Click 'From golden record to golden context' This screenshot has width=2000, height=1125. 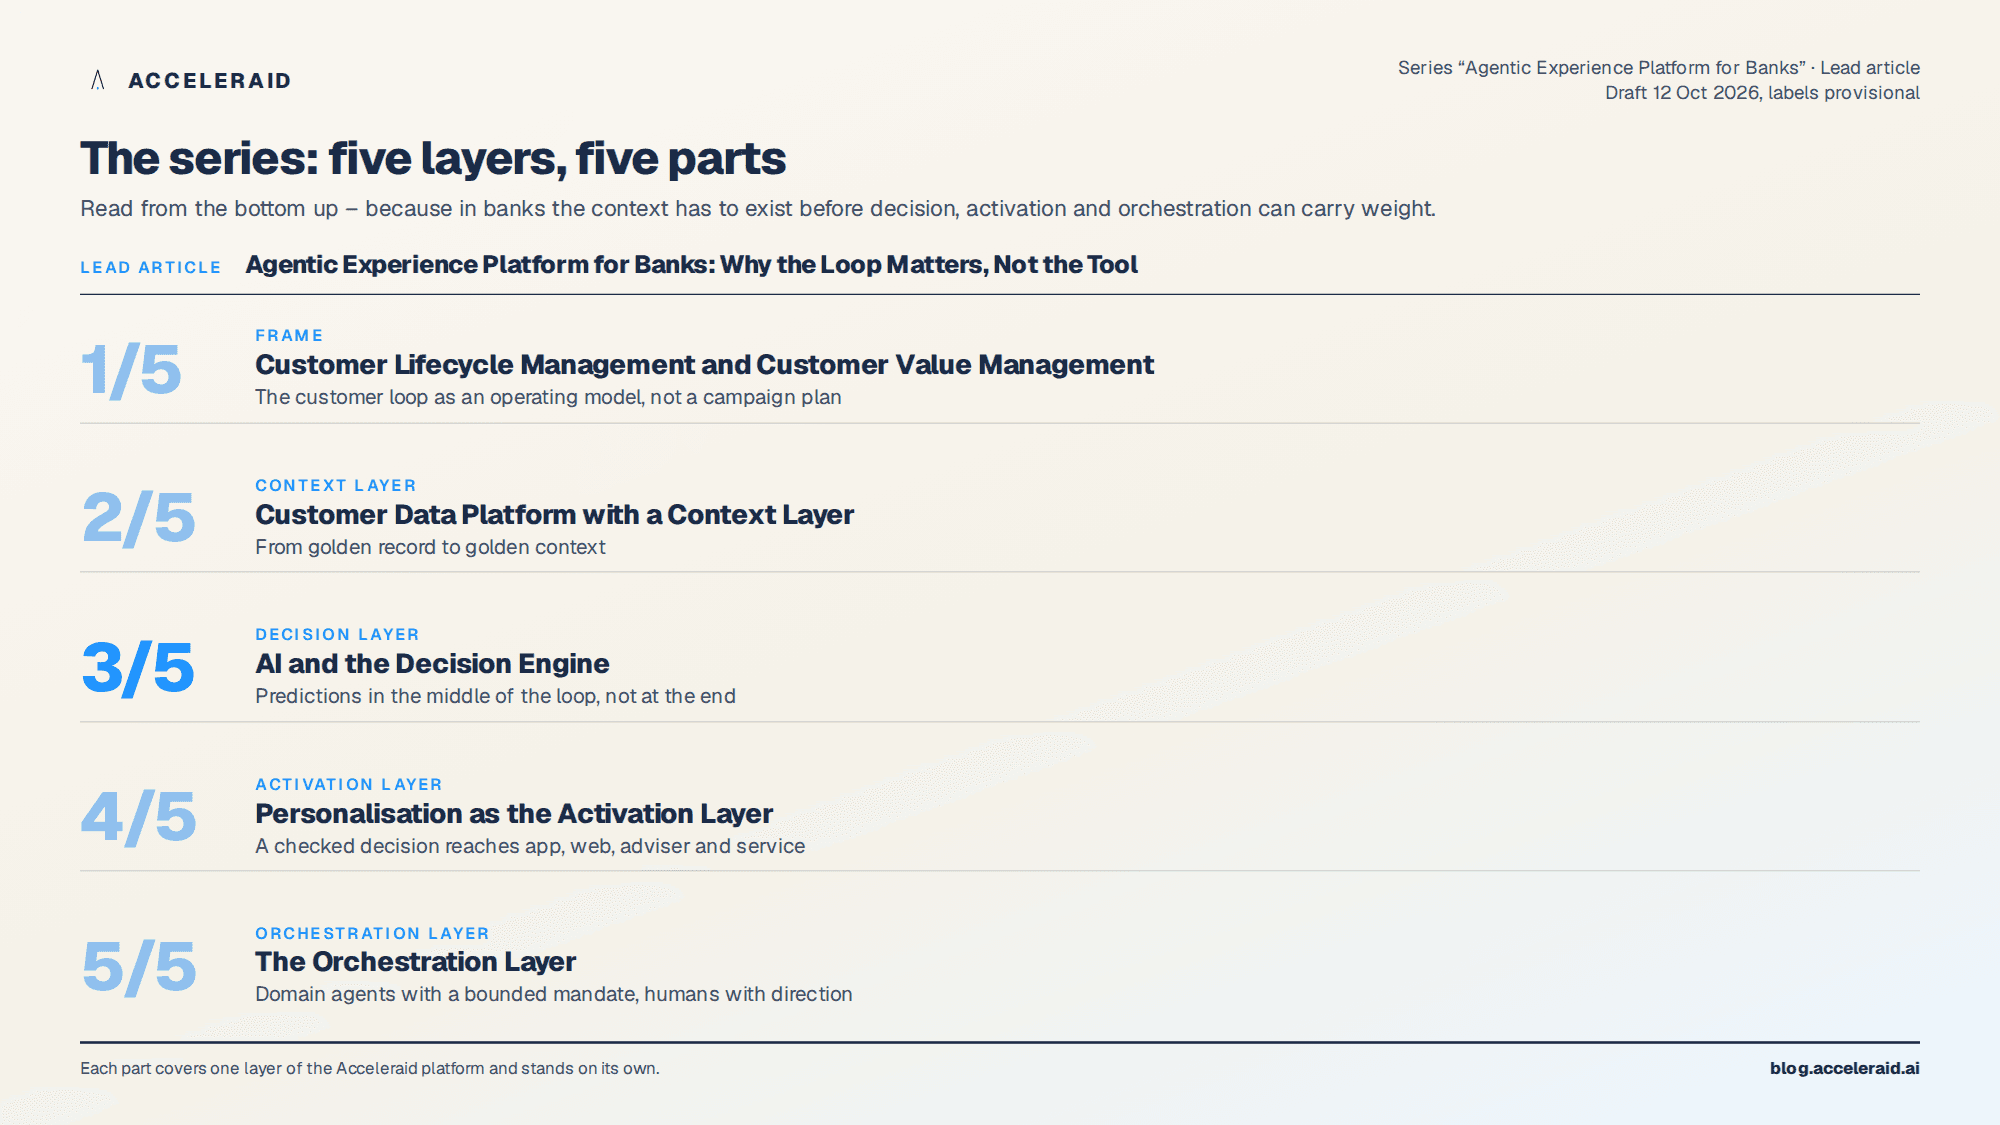[430, 547]
